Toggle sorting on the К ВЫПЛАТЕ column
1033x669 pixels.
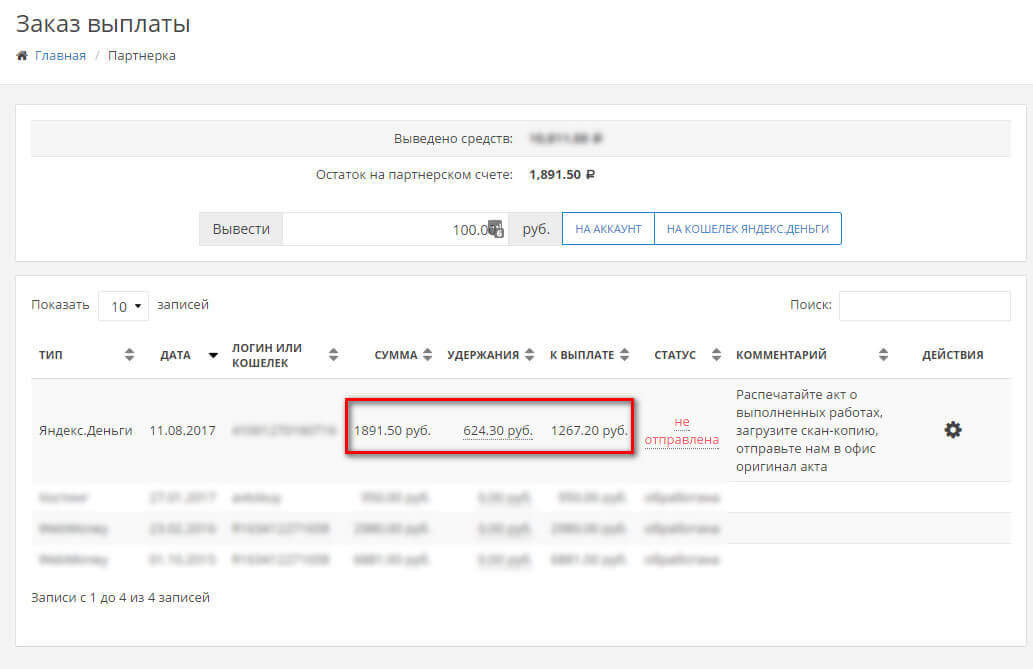[623, 354]
